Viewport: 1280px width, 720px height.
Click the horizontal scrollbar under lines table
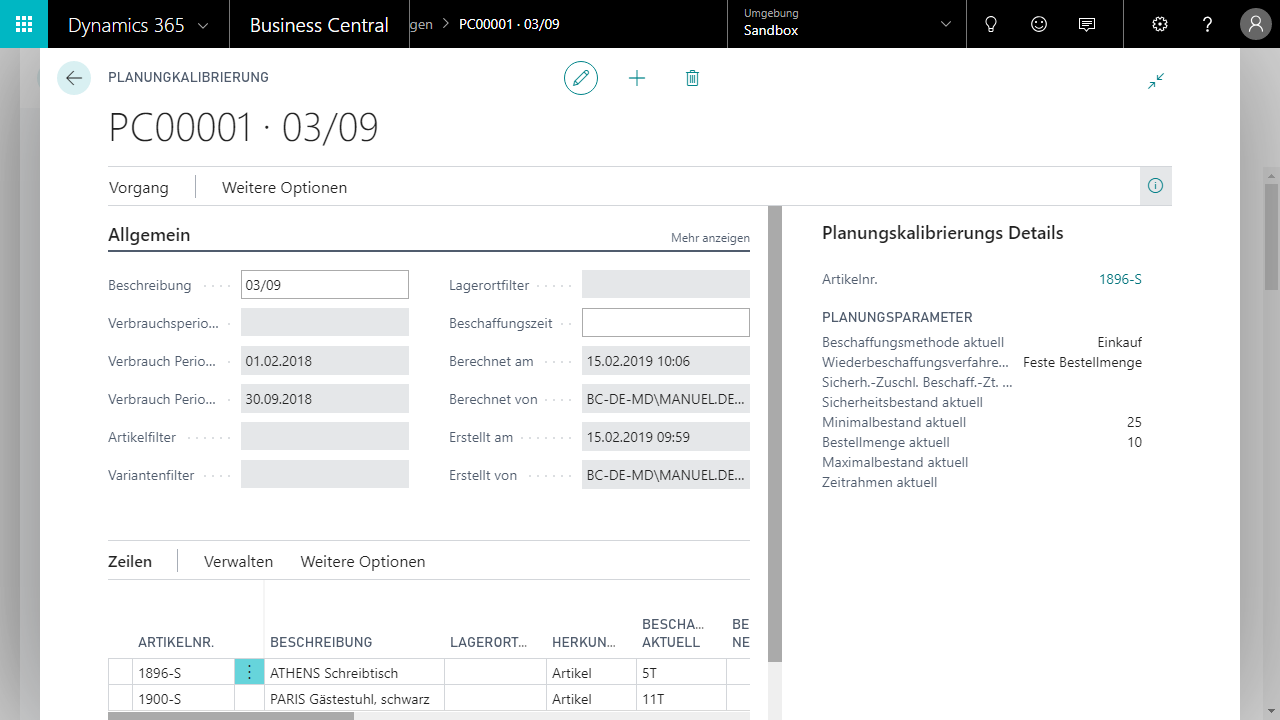click(231, 716)
